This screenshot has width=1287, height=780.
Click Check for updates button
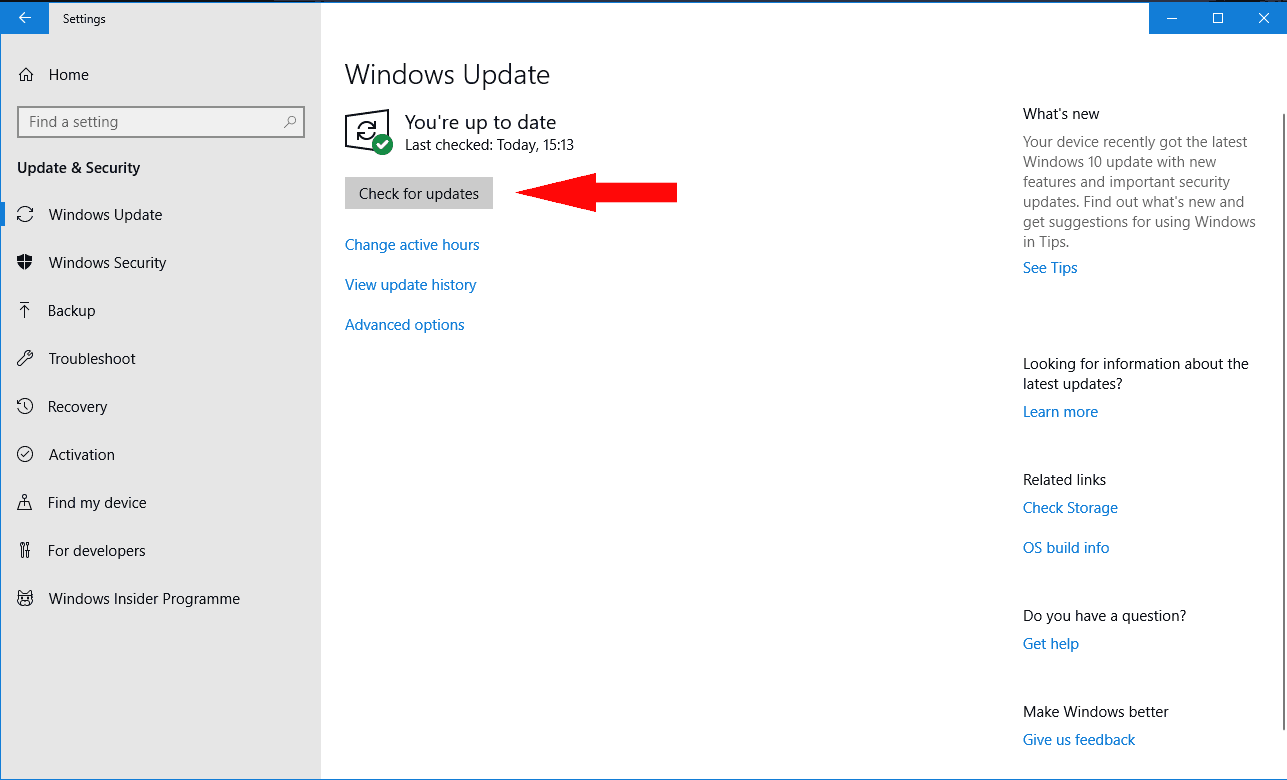click(419, 194)
